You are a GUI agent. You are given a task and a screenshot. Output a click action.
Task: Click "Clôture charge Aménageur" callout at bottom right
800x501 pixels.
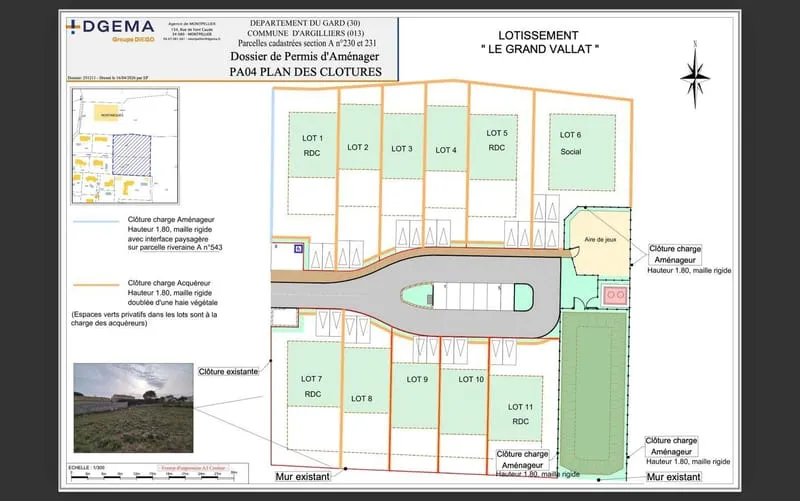[x=671, y=446]
